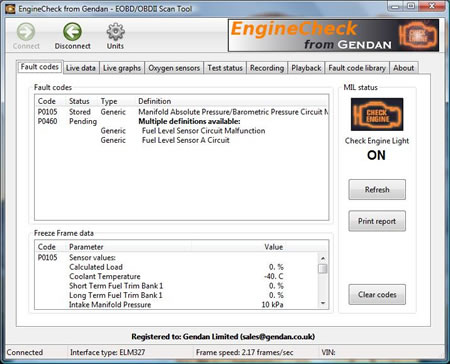Click the 10 kPa pressure value

(272, 305)
